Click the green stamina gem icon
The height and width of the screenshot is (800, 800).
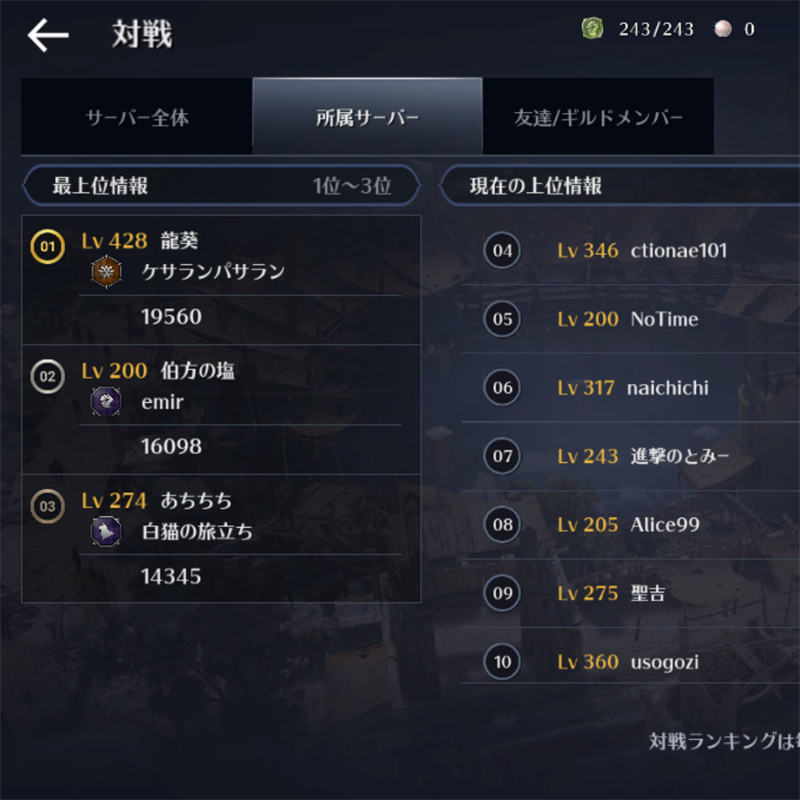[x=592, y=29]
